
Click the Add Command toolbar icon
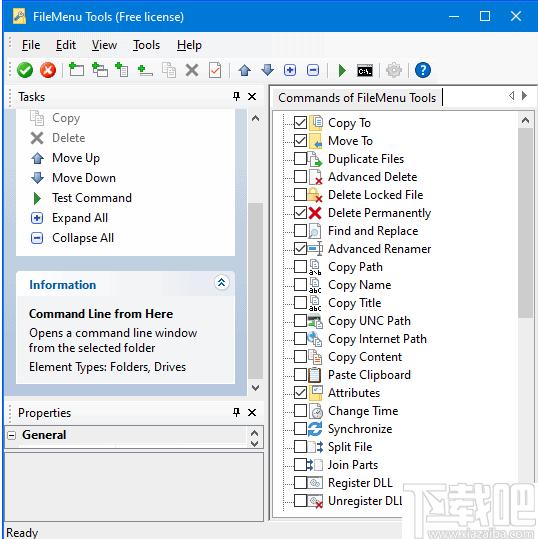[76, 70]
